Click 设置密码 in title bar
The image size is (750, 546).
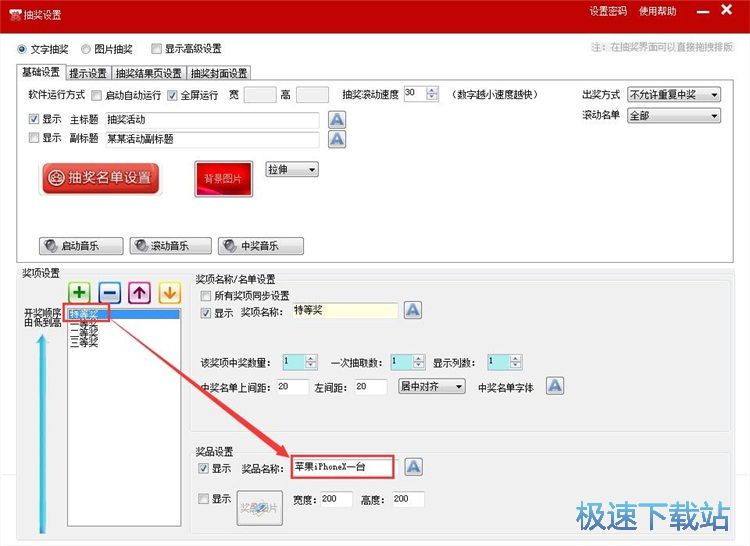click(608, 11)
